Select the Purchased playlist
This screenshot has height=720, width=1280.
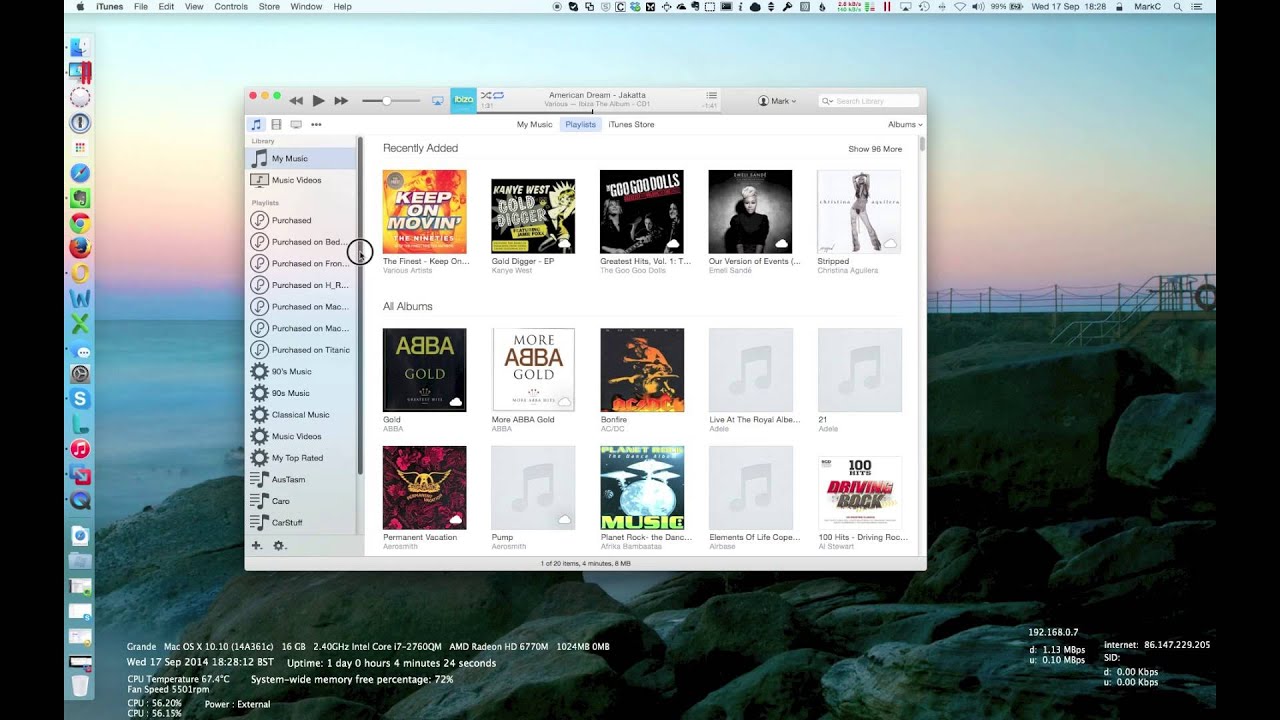(x=301, y=220)
